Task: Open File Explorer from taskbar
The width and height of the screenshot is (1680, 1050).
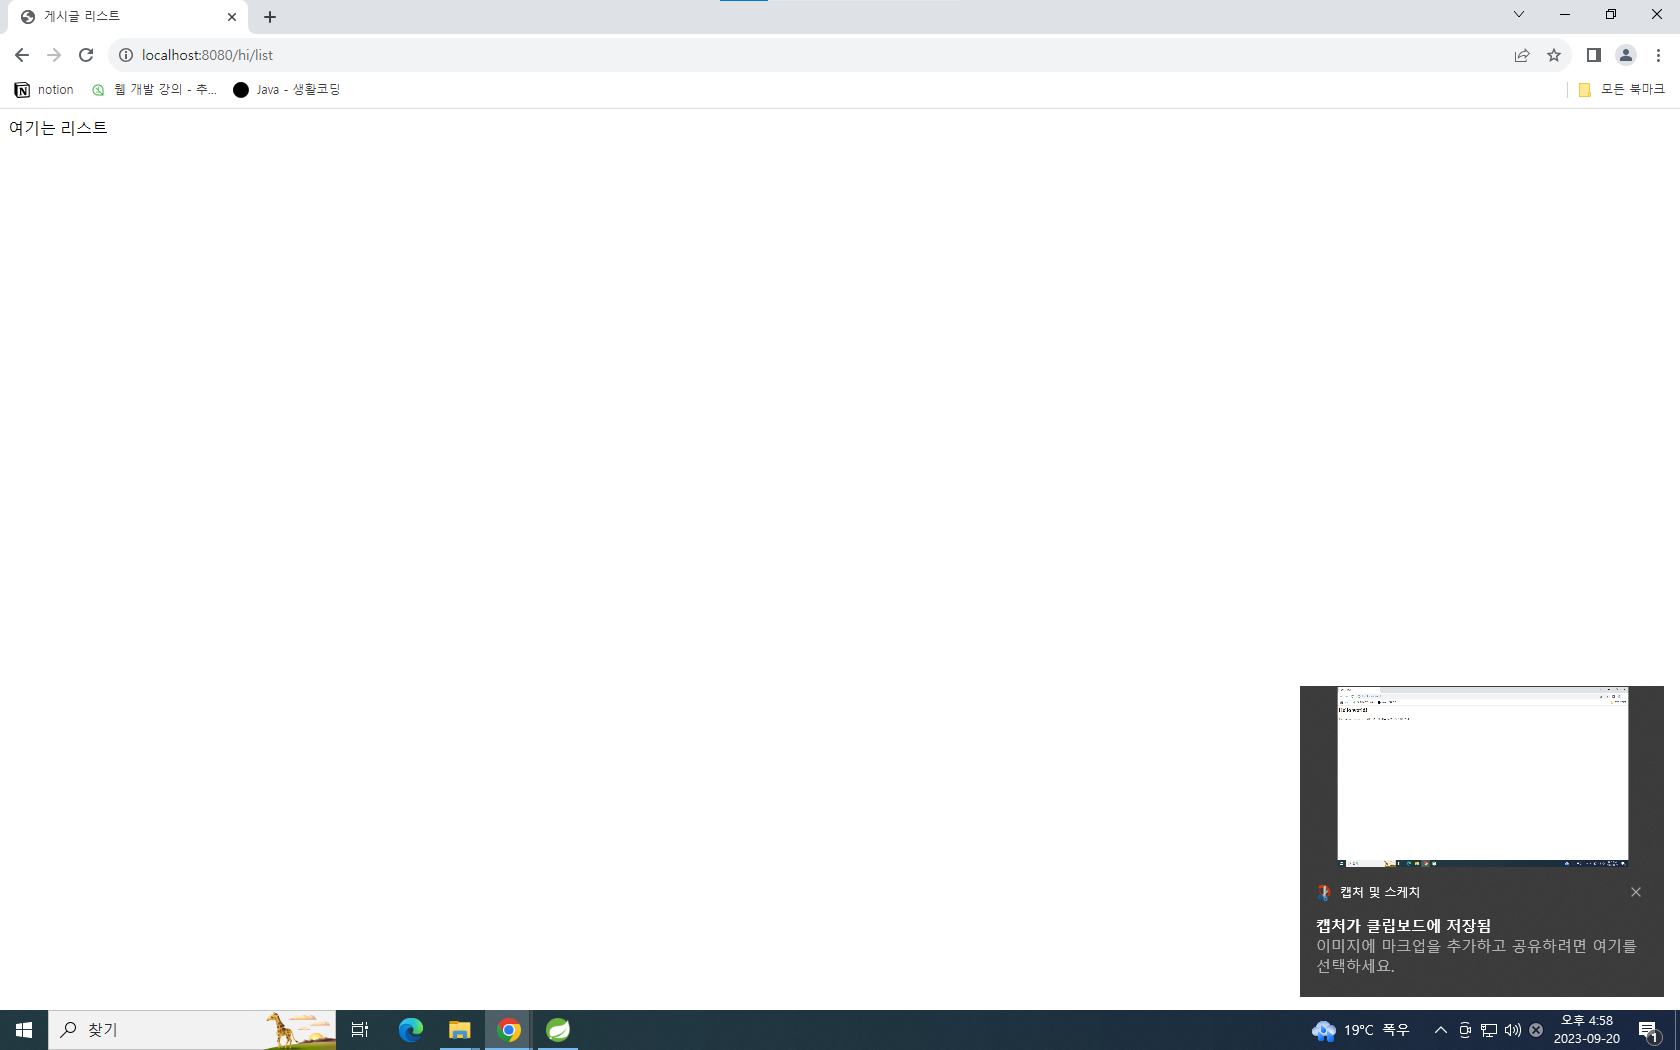Action: tap(460, 1030)
